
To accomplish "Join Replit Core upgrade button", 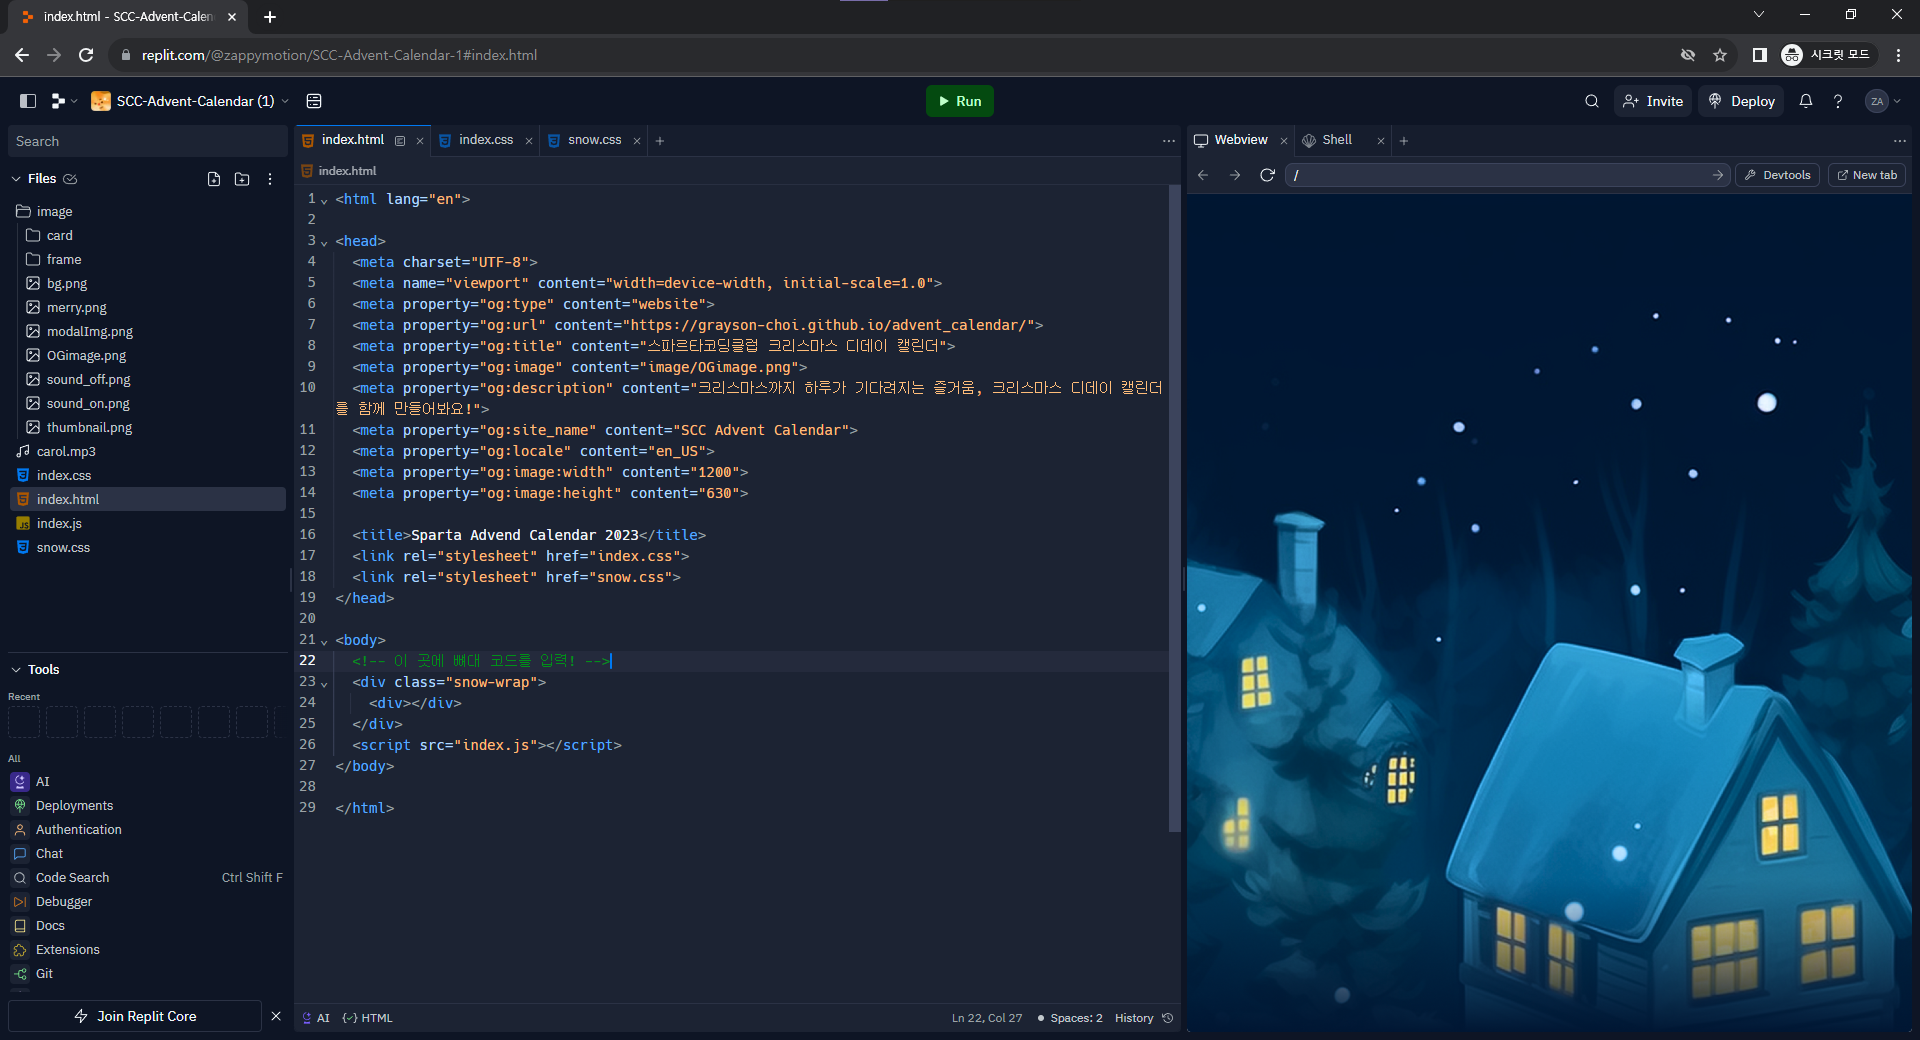I will pos(135,1016).
